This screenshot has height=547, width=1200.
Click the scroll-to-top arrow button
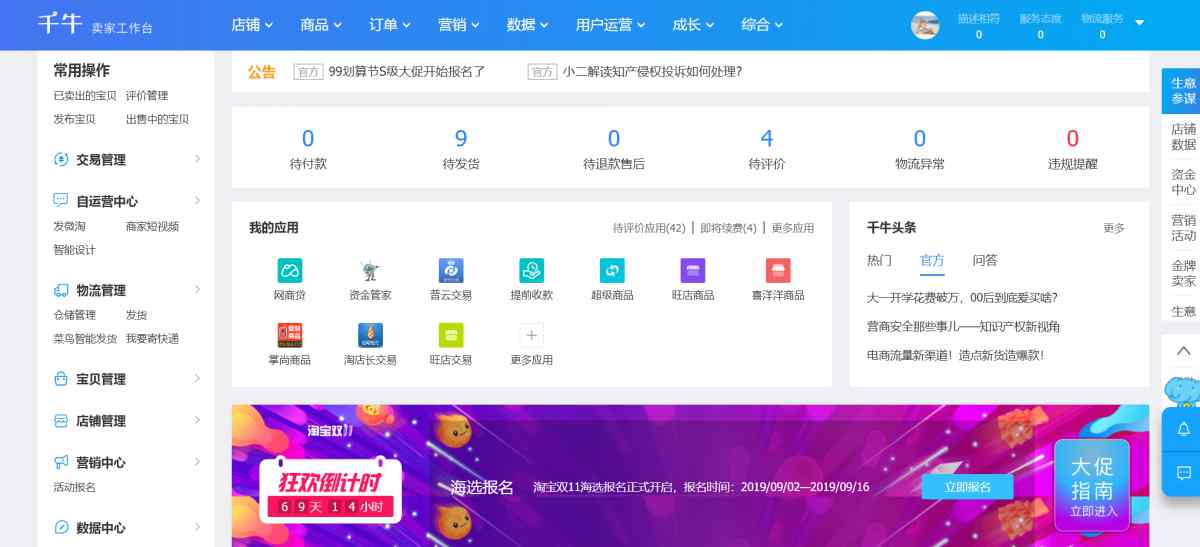pyautogui.click(x=1183, y=351)
